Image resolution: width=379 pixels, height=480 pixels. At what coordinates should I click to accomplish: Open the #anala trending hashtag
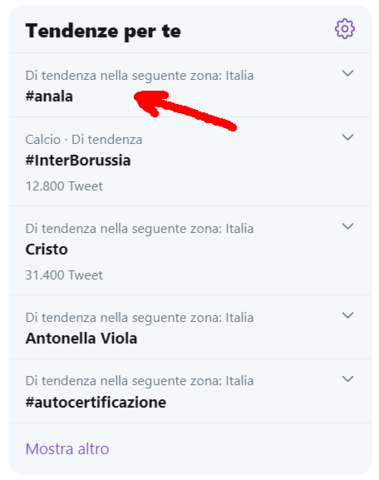[49, 96]
